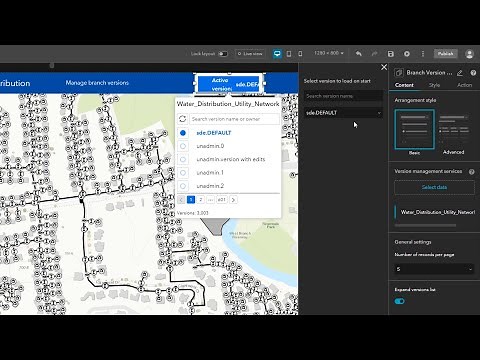The image size is (480, 360).
Task: Go to next page of versions
Action: click(233, 200)
